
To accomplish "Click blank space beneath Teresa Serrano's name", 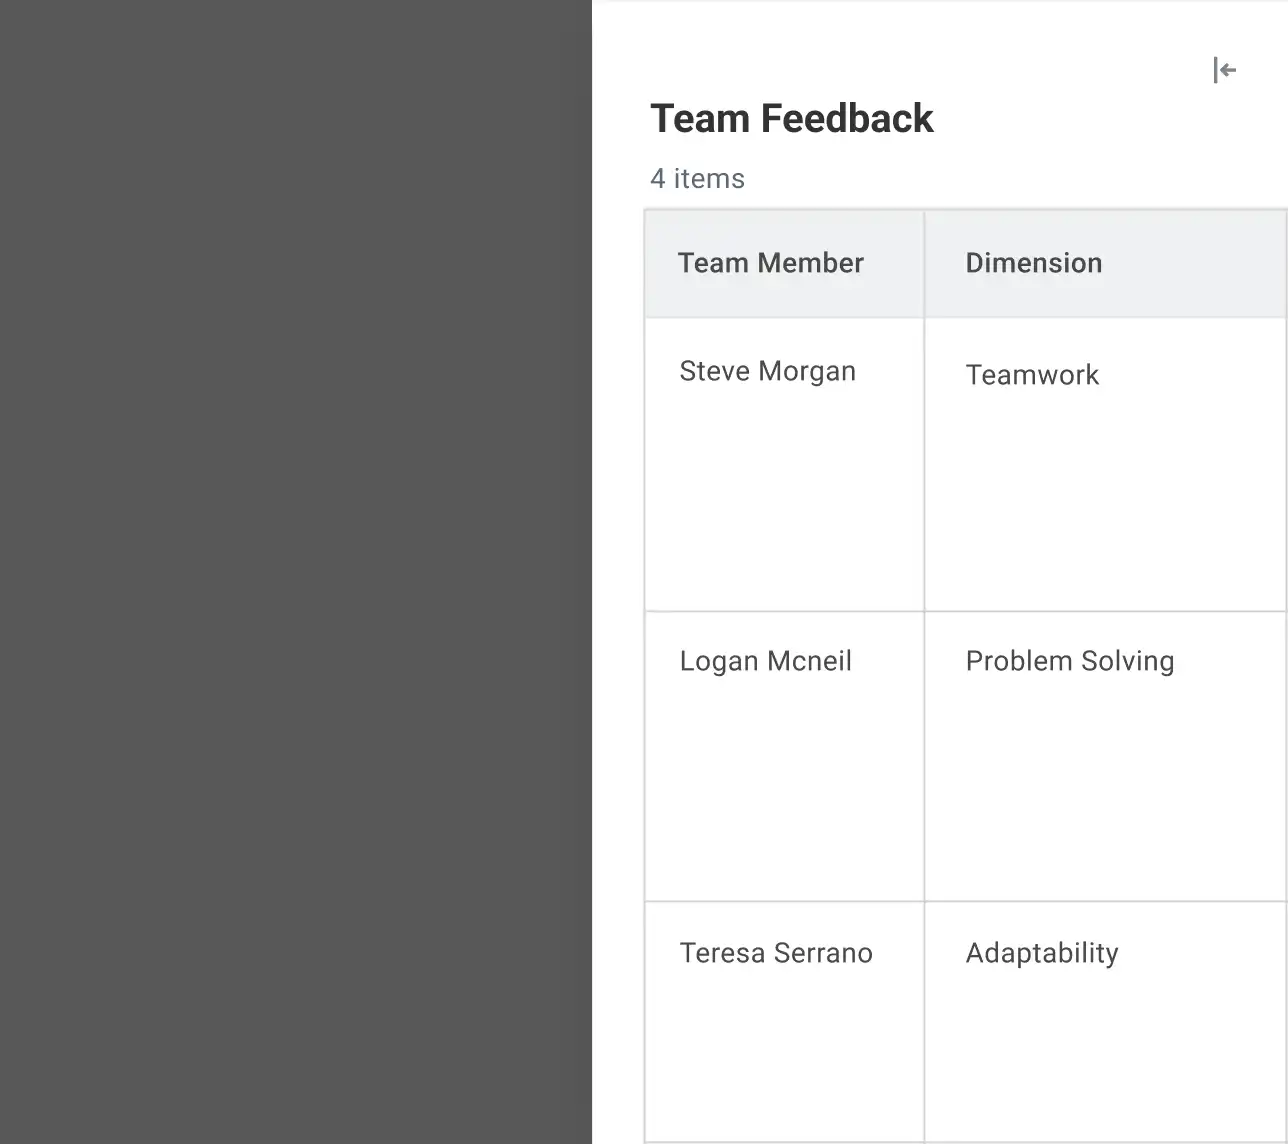I will pos(783,1060).
